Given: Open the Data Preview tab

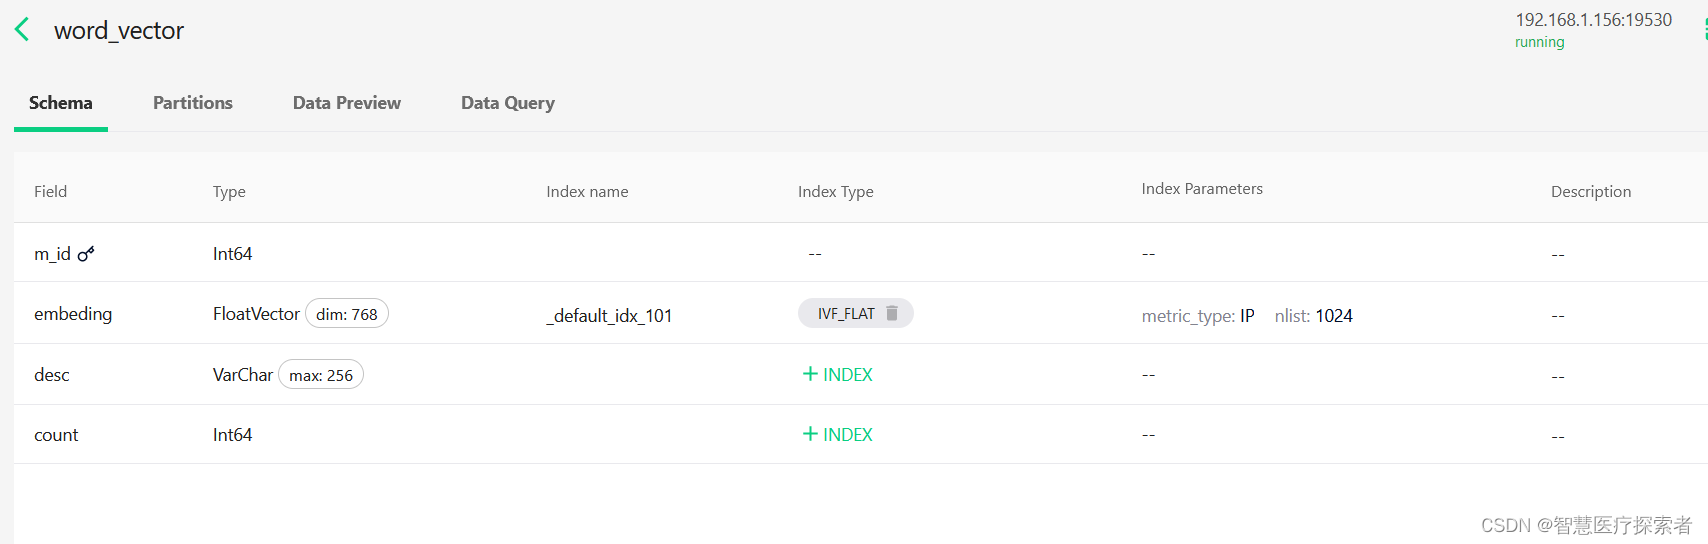Looking at the screenshot, I should click(347, 103).
